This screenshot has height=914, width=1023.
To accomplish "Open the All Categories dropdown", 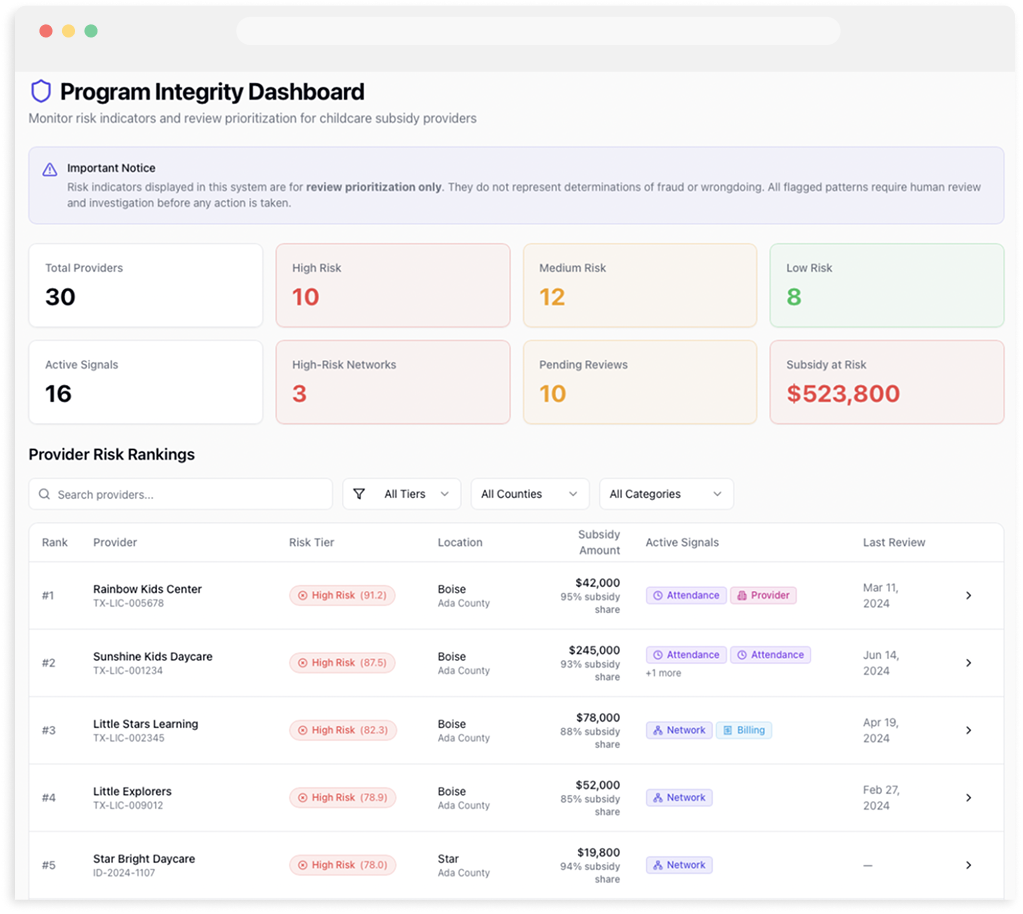I will [665, 493].
